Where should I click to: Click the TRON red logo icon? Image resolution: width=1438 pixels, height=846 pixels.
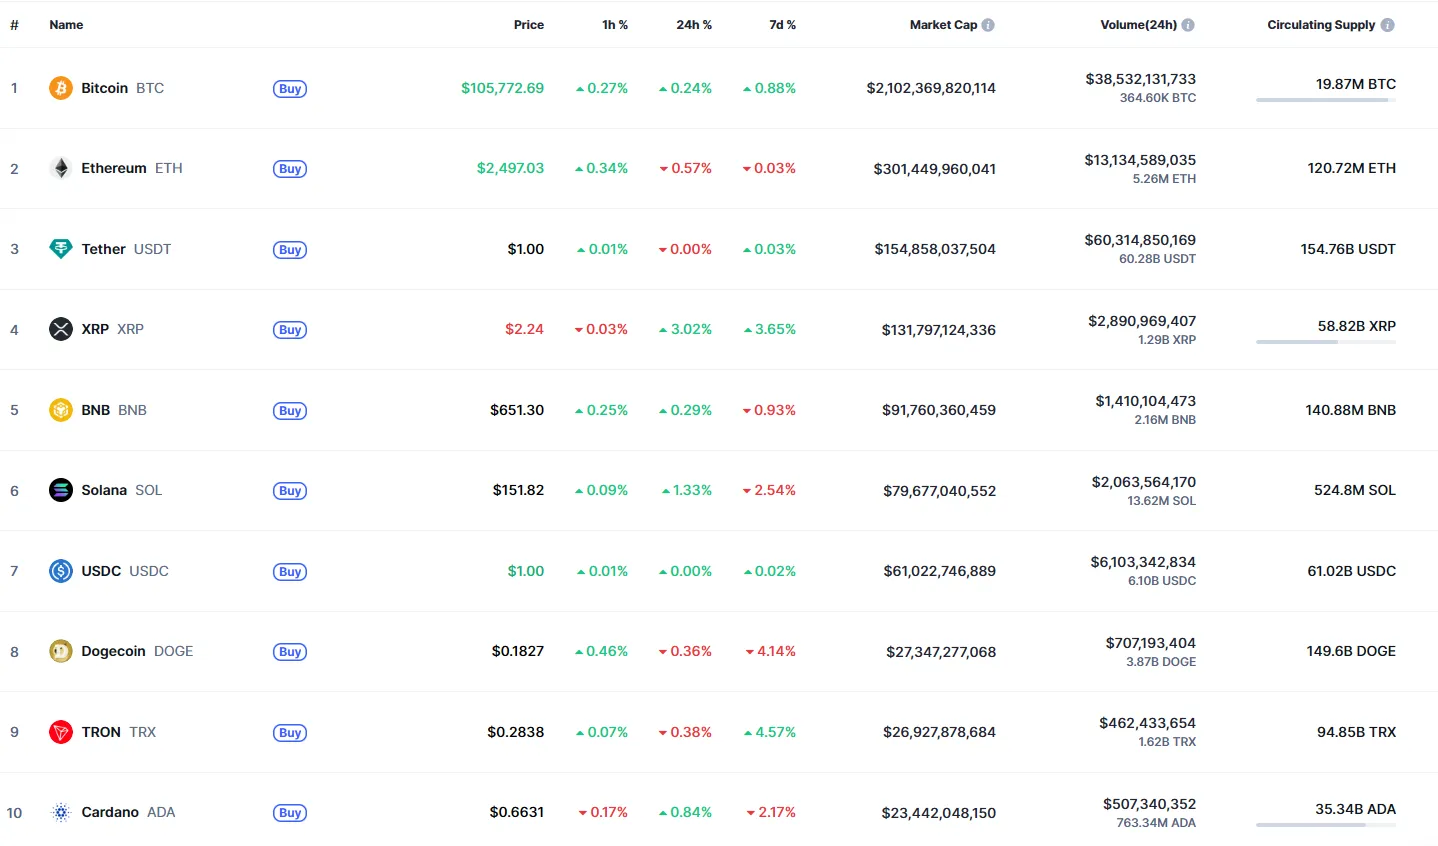tap(61, 732)
